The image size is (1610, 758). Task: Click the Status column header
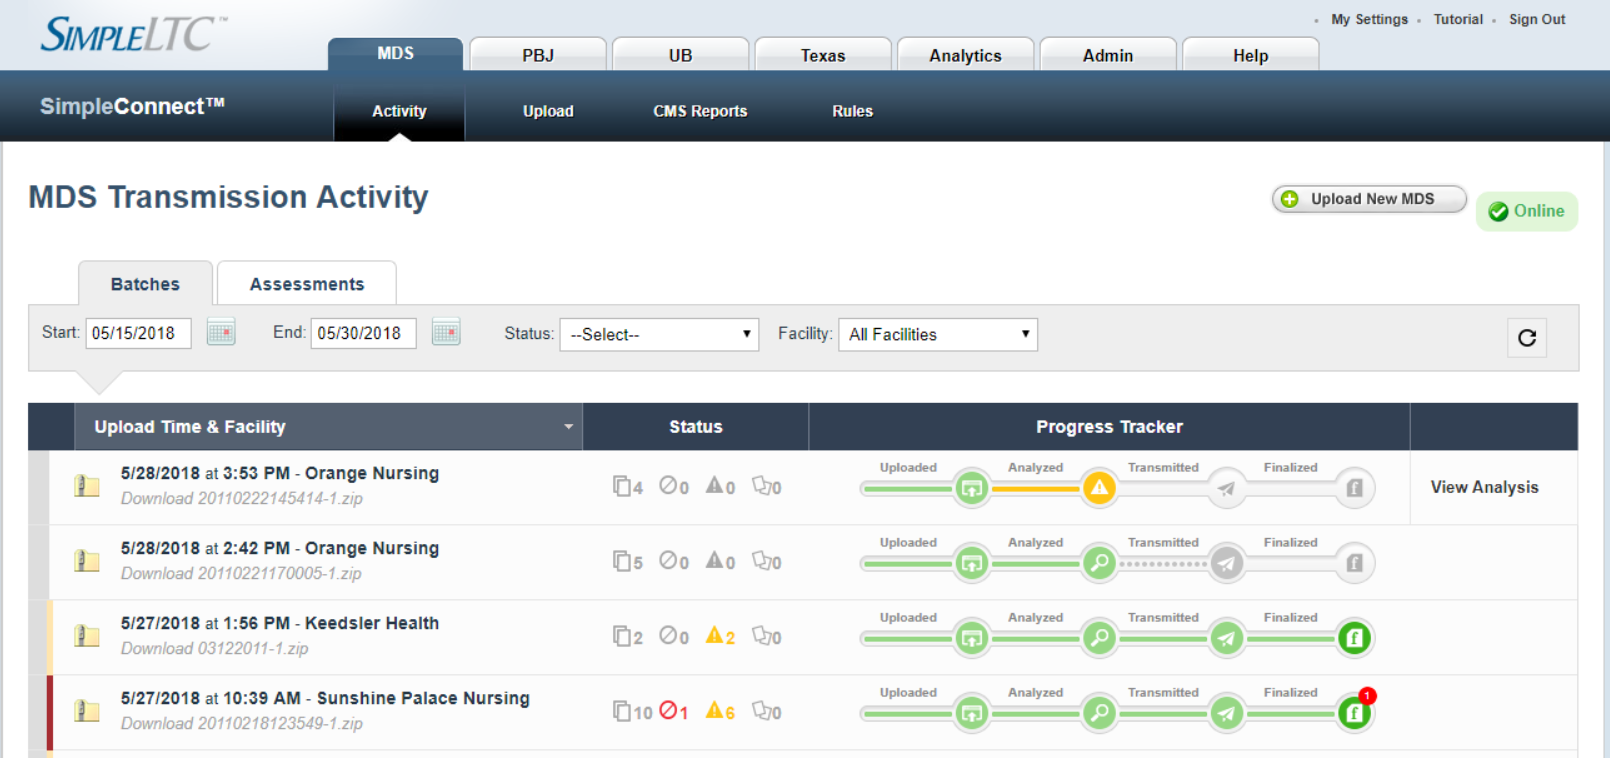695,427
